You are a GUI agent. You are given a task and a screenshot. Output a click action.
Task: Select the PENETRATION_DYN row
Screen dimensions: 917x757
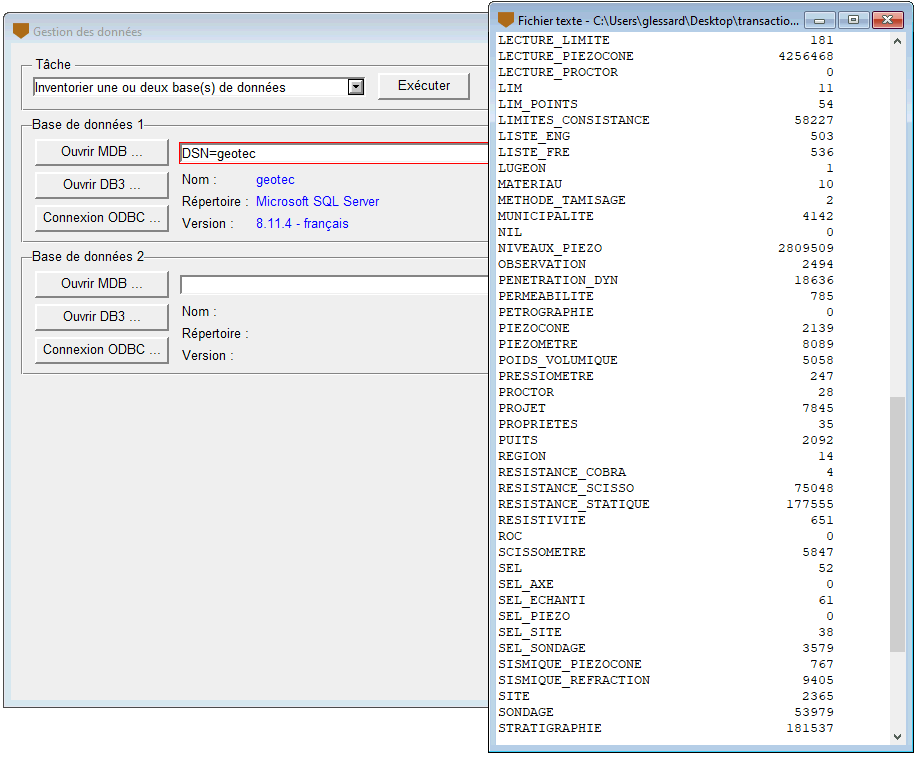[x=666, y=280]
